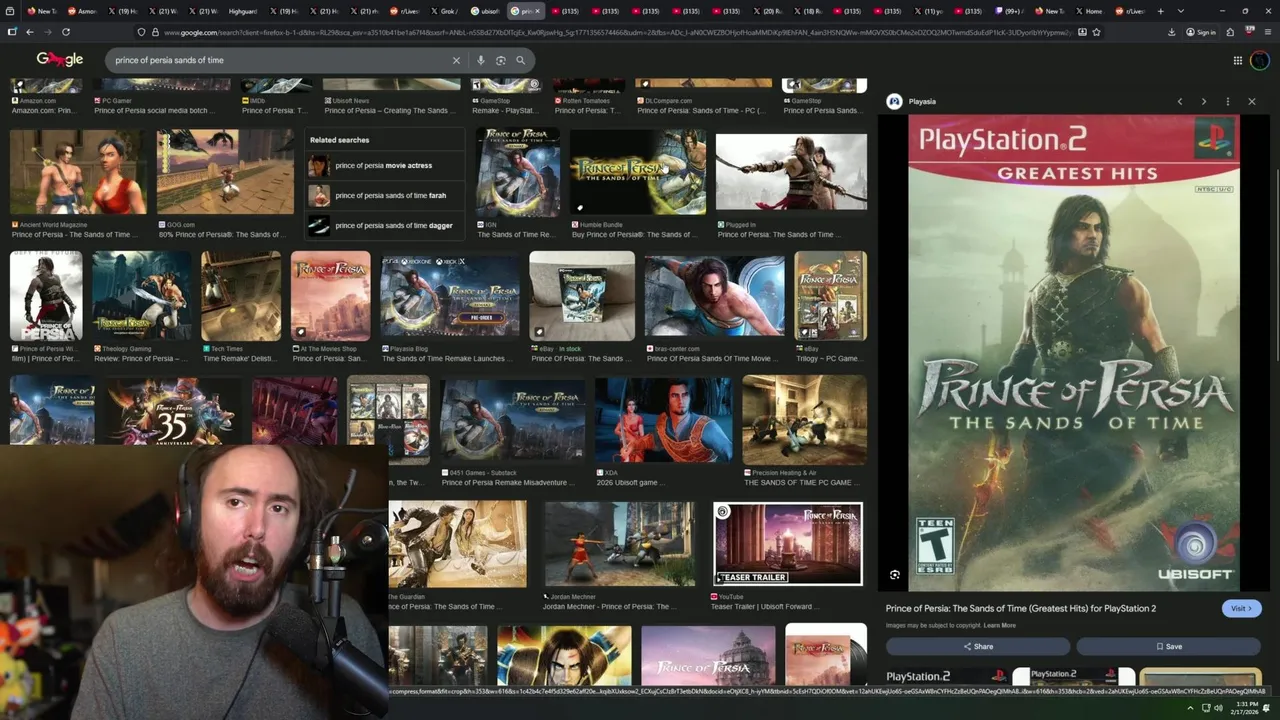Open the 35 Anniversary result image

pos(173,411)
